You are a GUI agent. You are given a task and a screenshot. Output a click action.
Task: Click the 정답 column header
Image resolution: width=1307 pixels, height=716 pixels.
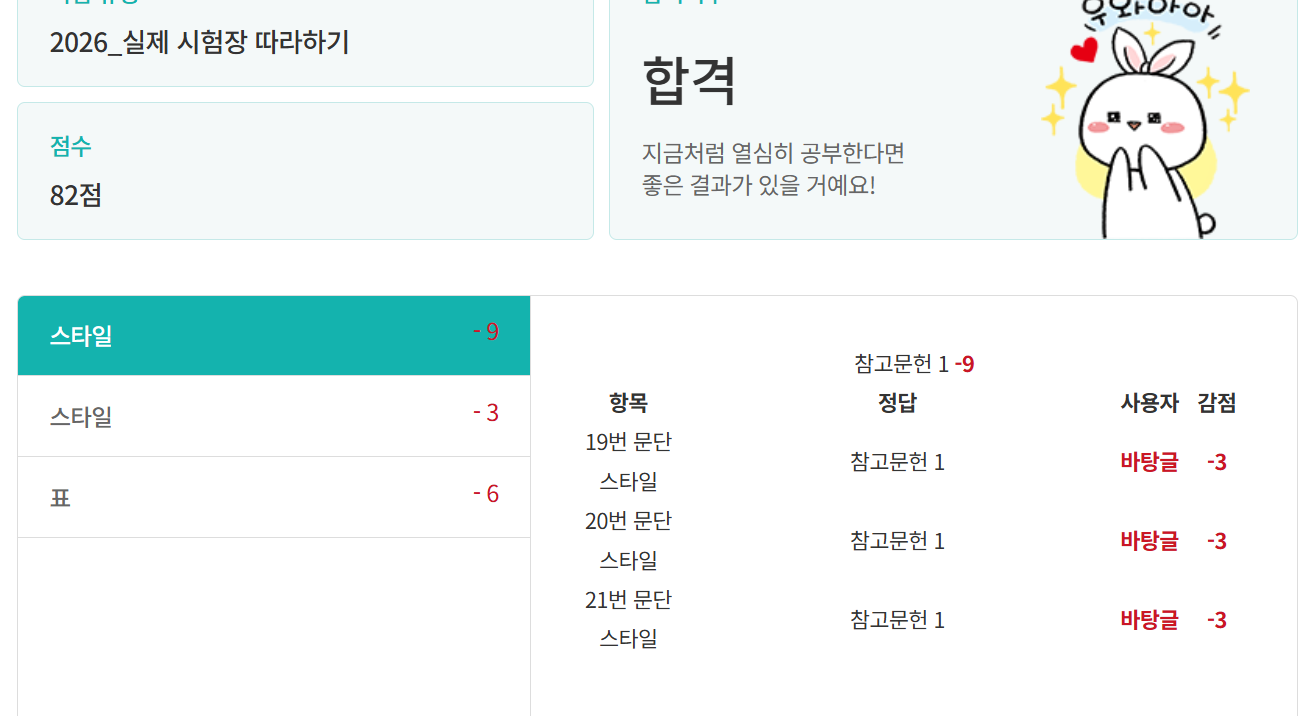point(897,403)
